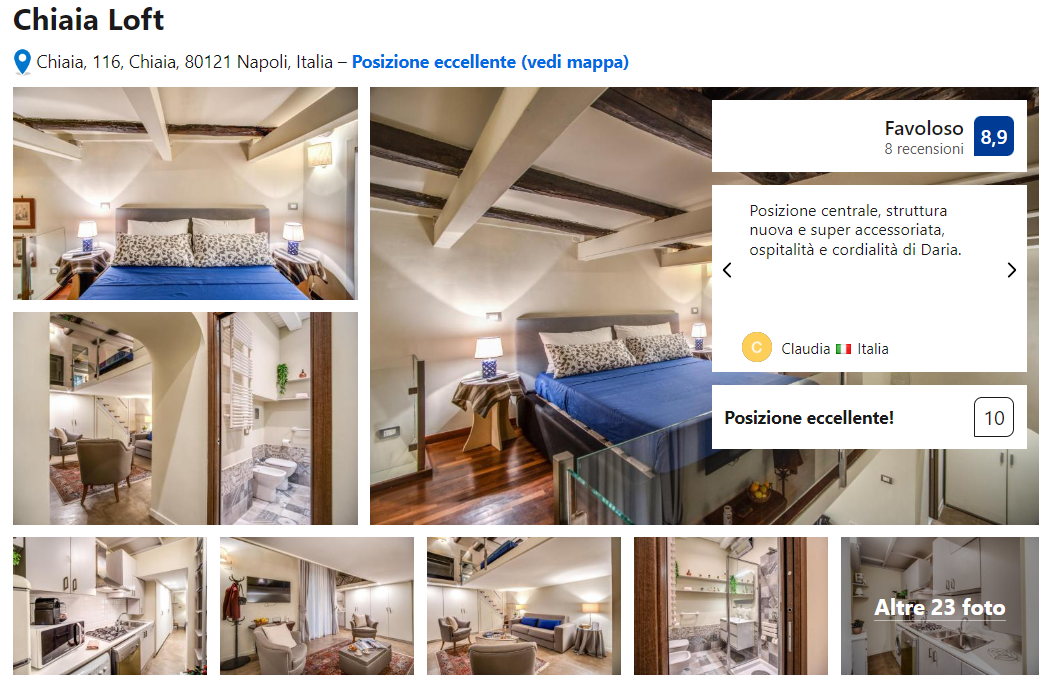This screenshot has width=1052, height=685.
Task: Click the blue map pin icon
Action: point(22,62)
